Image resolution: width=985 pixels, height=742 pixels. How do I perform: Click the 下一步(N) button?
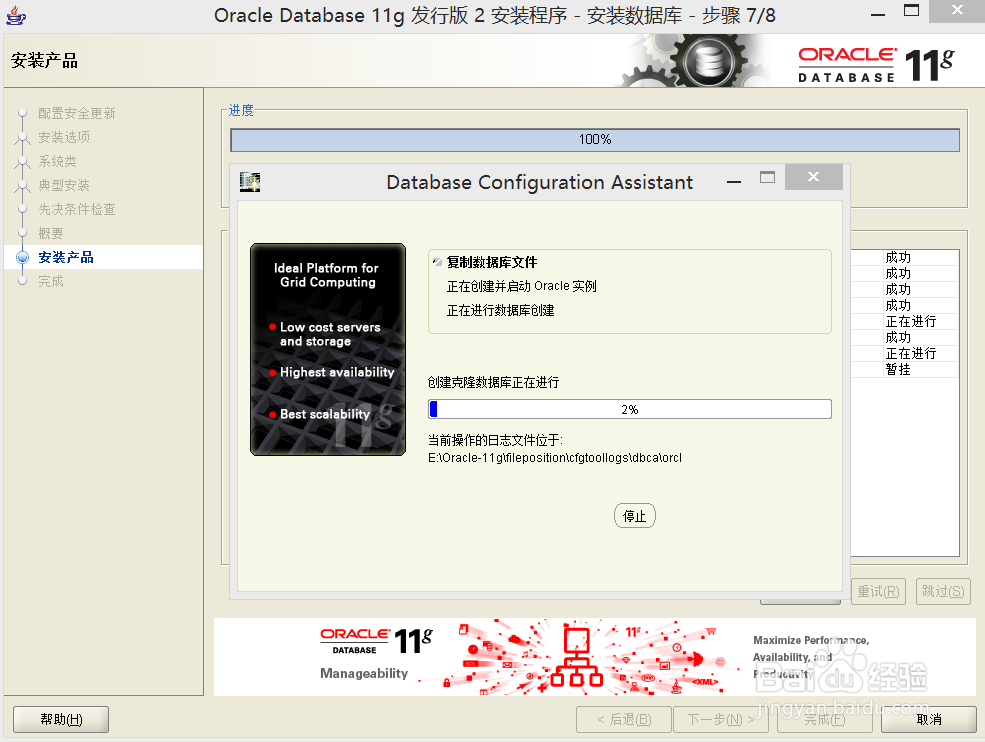tap(721, 719)
